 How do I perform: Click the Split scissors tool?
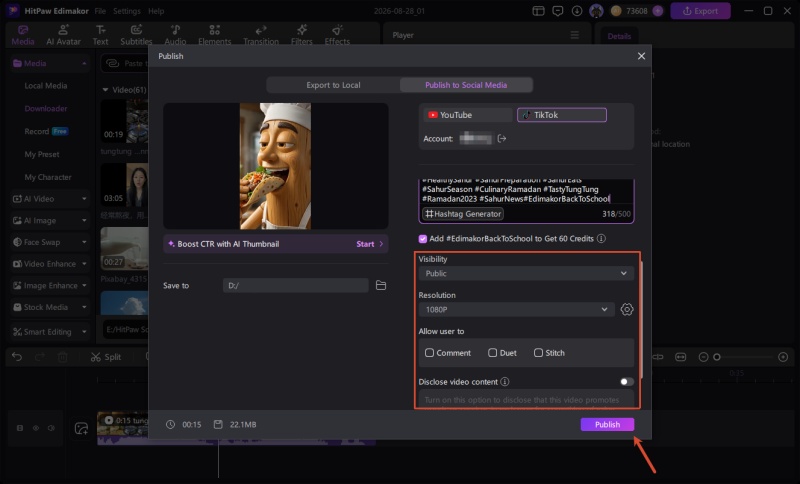tap(106, 356)
